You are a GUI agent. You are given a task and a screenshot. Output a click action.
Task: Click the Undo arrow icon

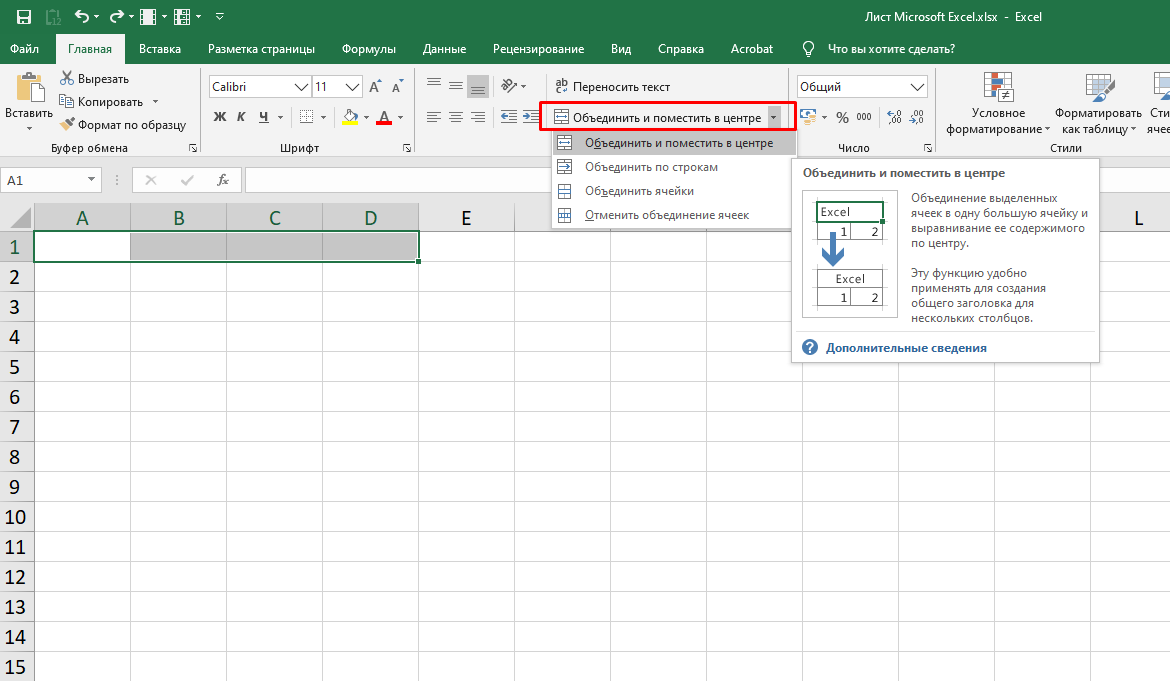click(81, 16)
